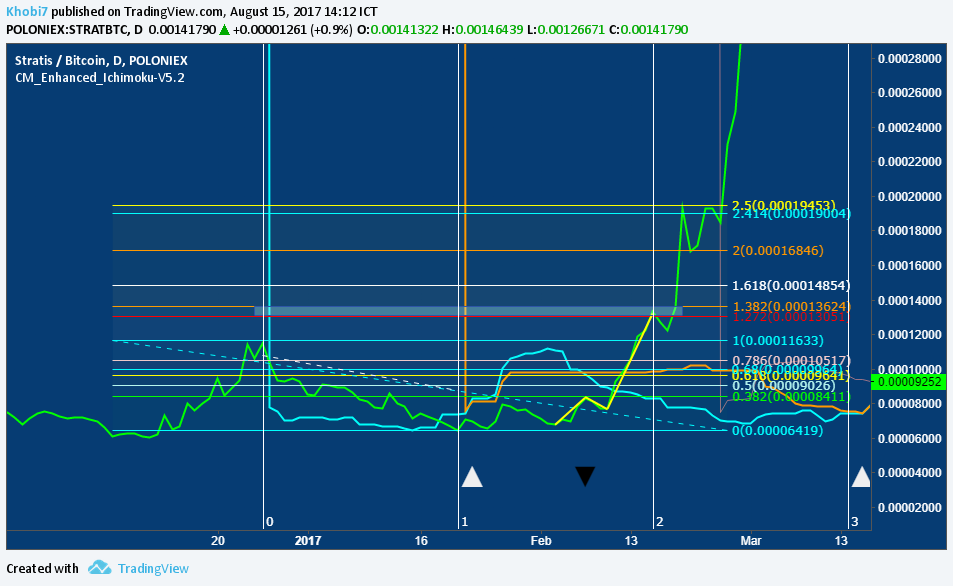Click the 0.00012000 price axis value
The image size is (953, 586).
point(909,335)
